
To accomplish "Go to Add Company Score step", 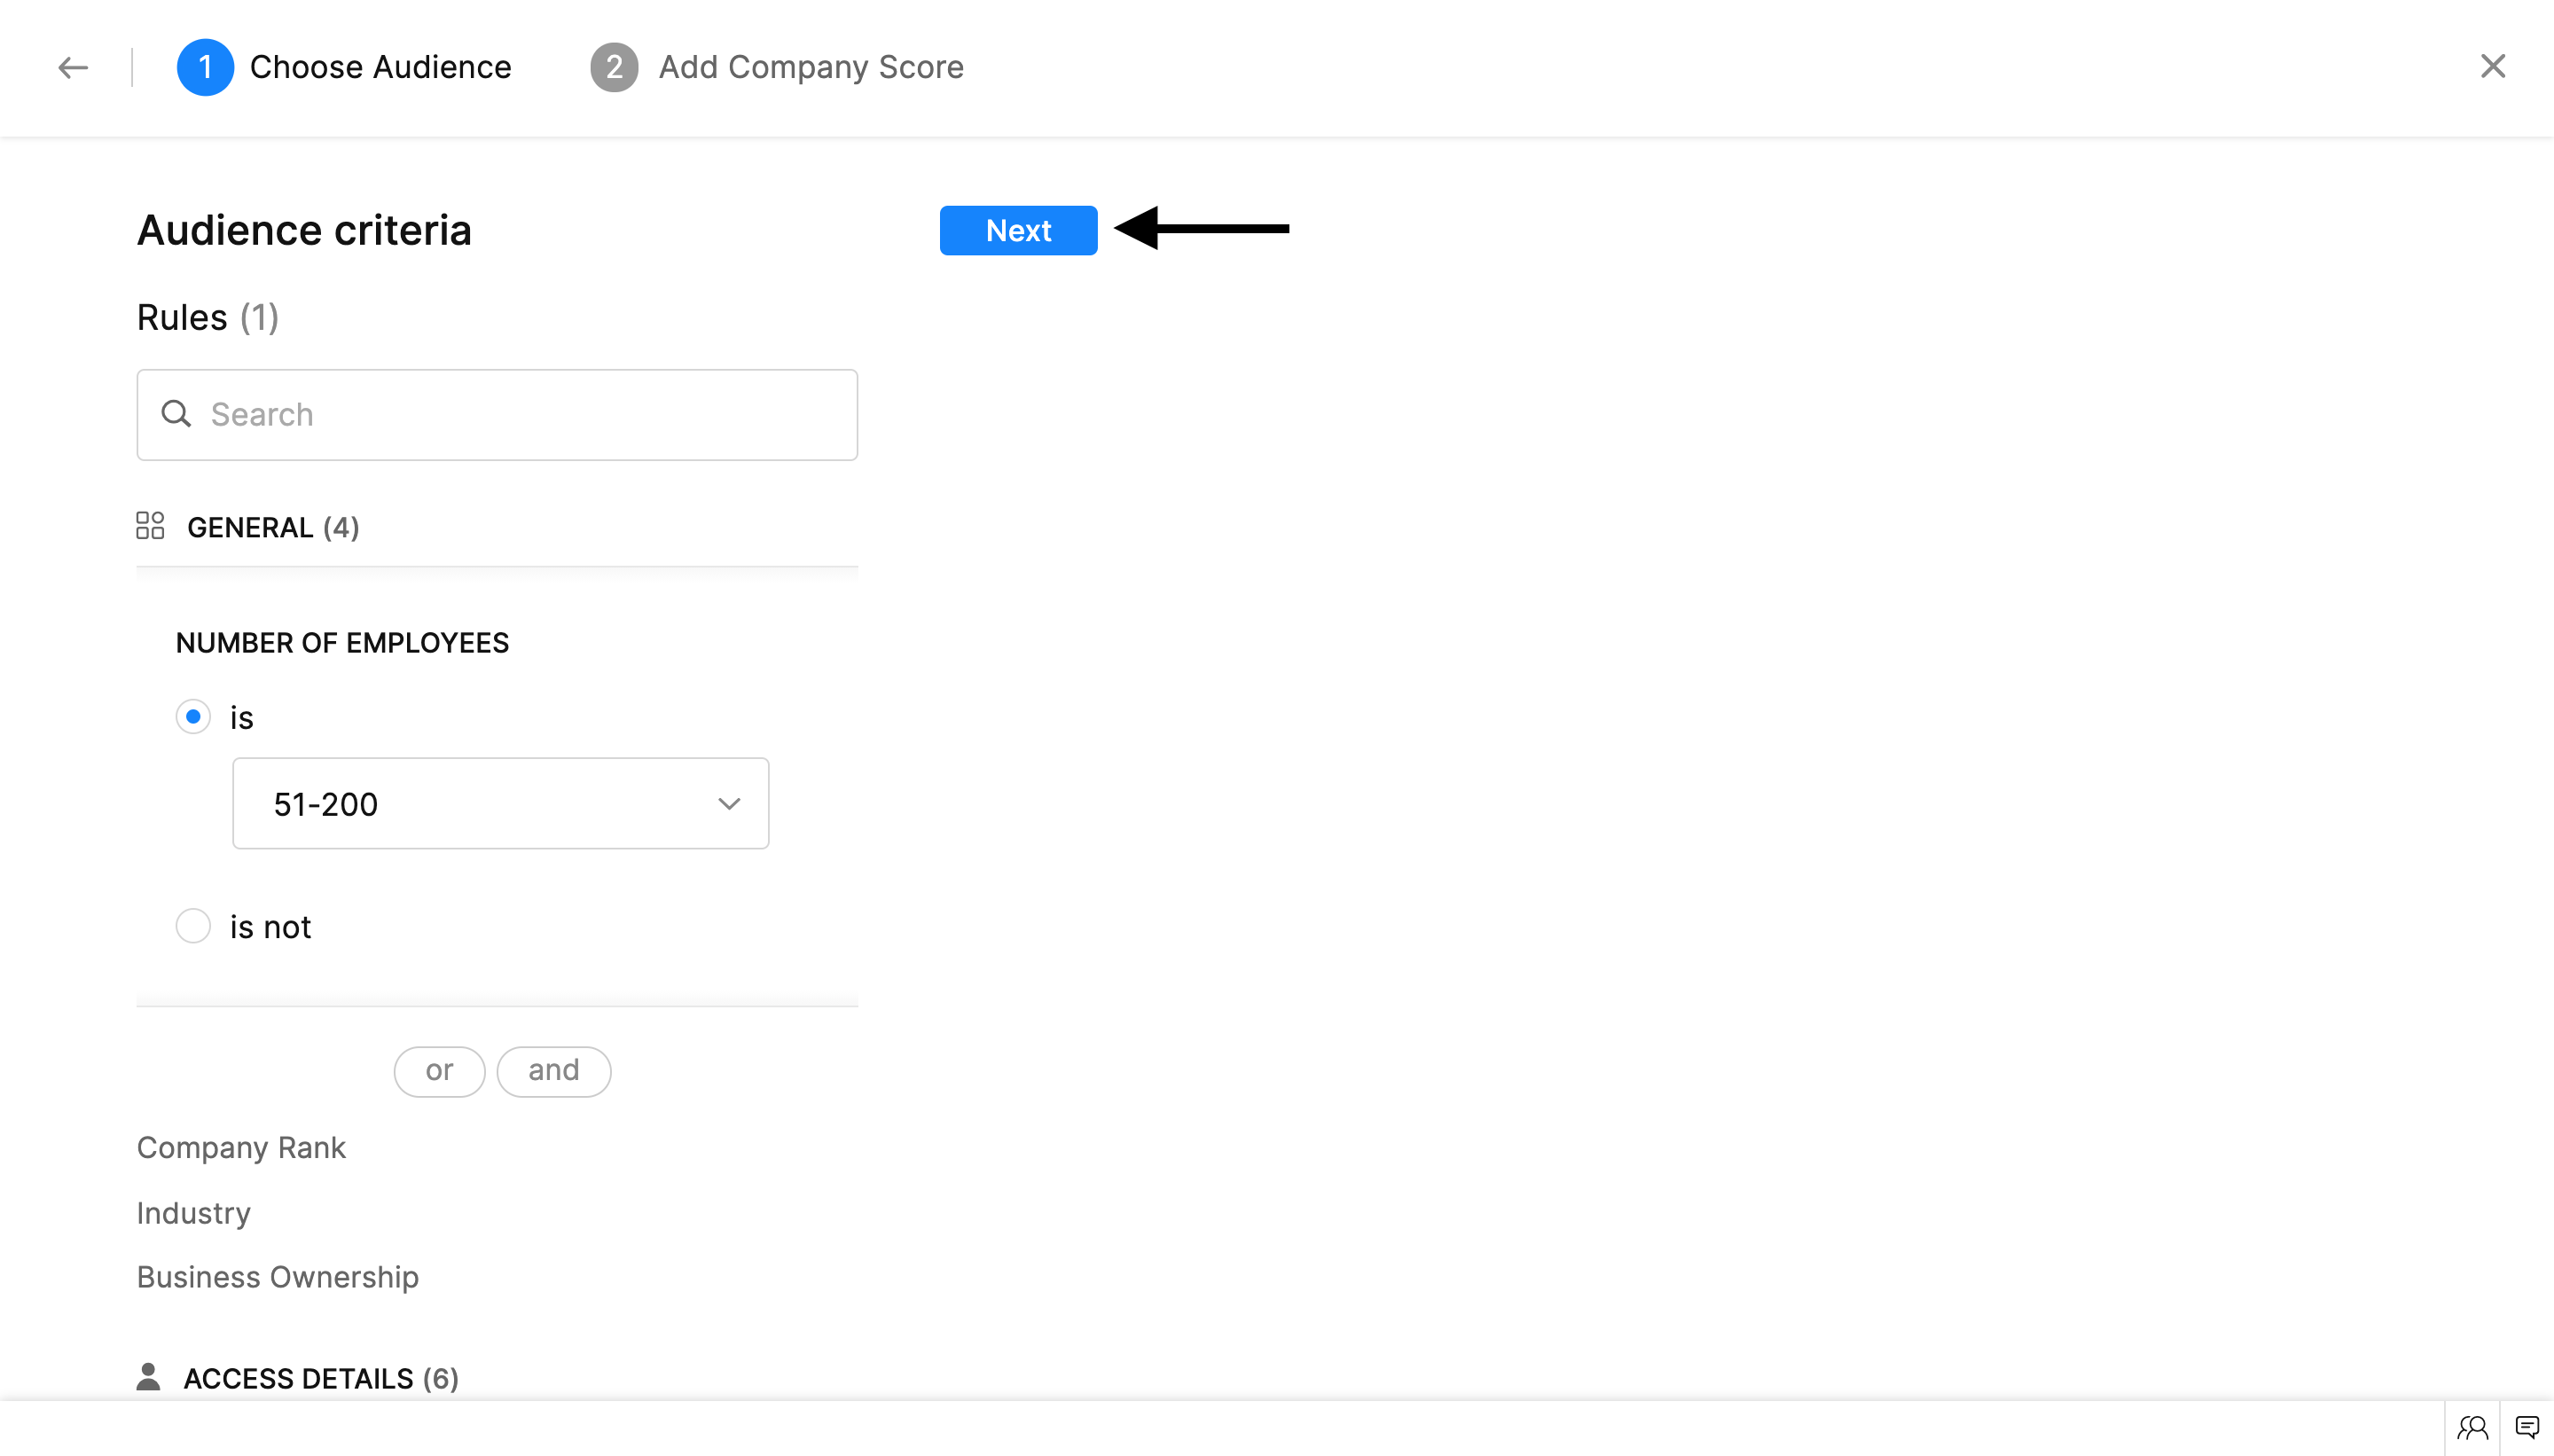I will click(810, 67).
